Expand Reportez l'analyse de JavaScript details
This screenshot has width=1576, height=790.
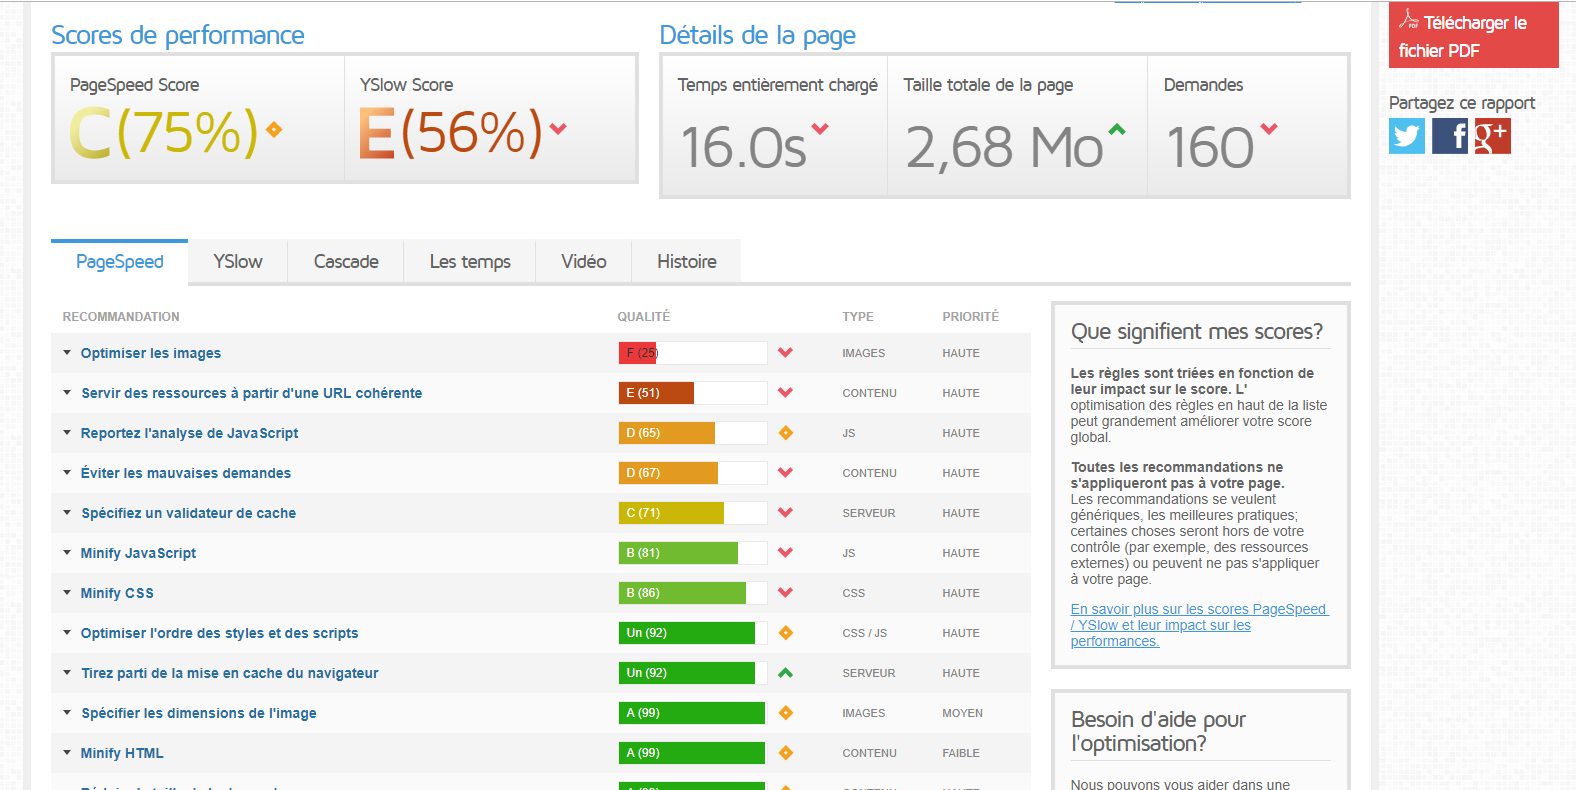pos(67,433)
